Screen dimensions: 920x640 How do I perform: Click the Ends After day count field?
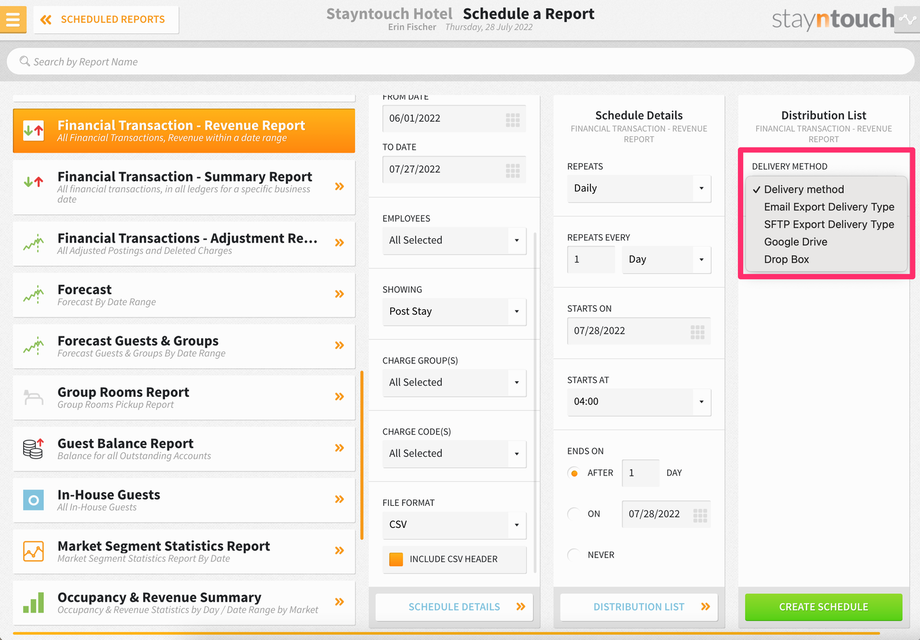pyautogui.click(x=640, y=473)
